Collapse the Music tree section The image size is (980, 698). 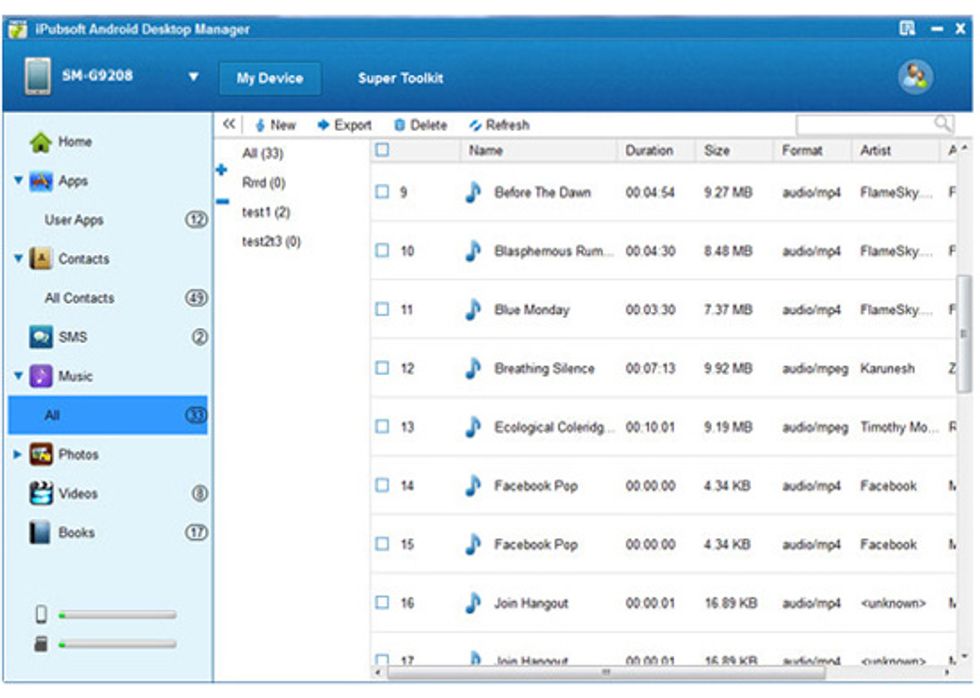click(17, 377)
